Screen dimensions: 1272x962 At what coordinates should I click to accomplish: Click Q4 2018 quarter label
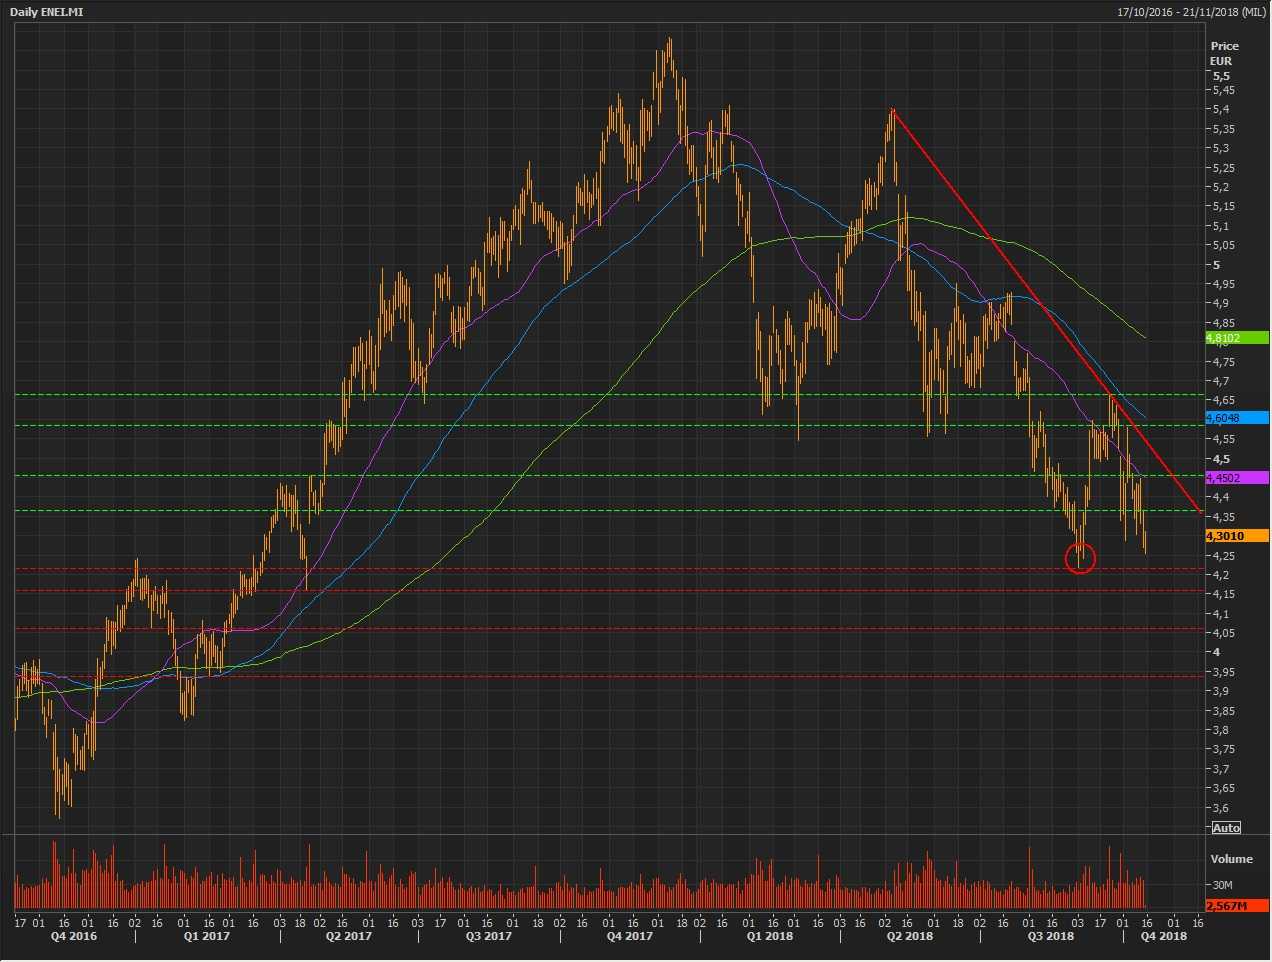1164,936
